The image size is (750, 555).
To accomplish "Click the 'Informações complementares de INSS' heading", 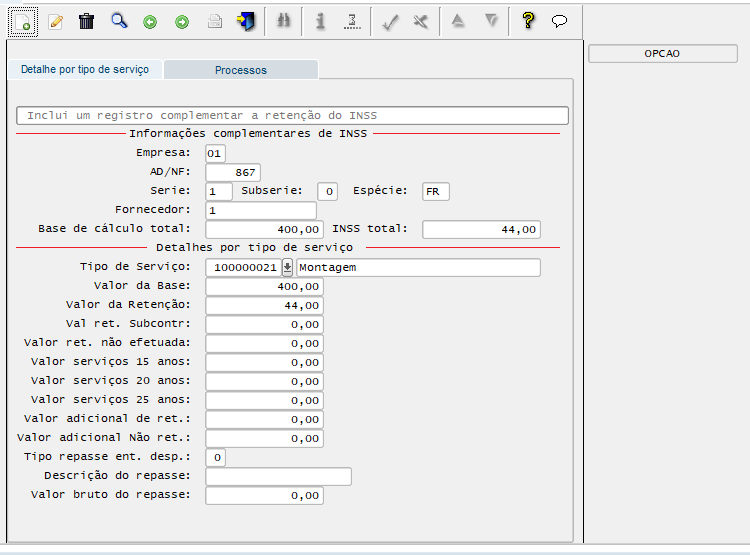I will 248,133.
